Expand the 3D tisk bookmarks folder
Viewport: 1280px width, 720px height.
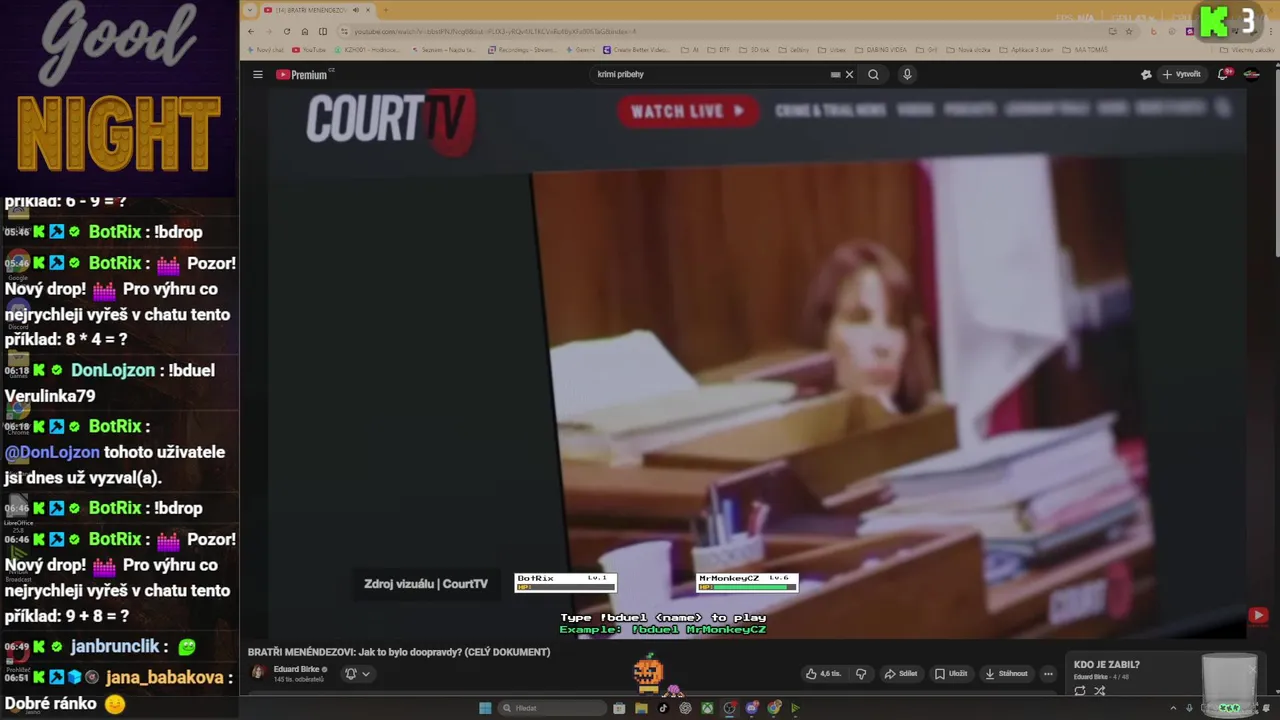pyautogui.click(x=755, y=50)
